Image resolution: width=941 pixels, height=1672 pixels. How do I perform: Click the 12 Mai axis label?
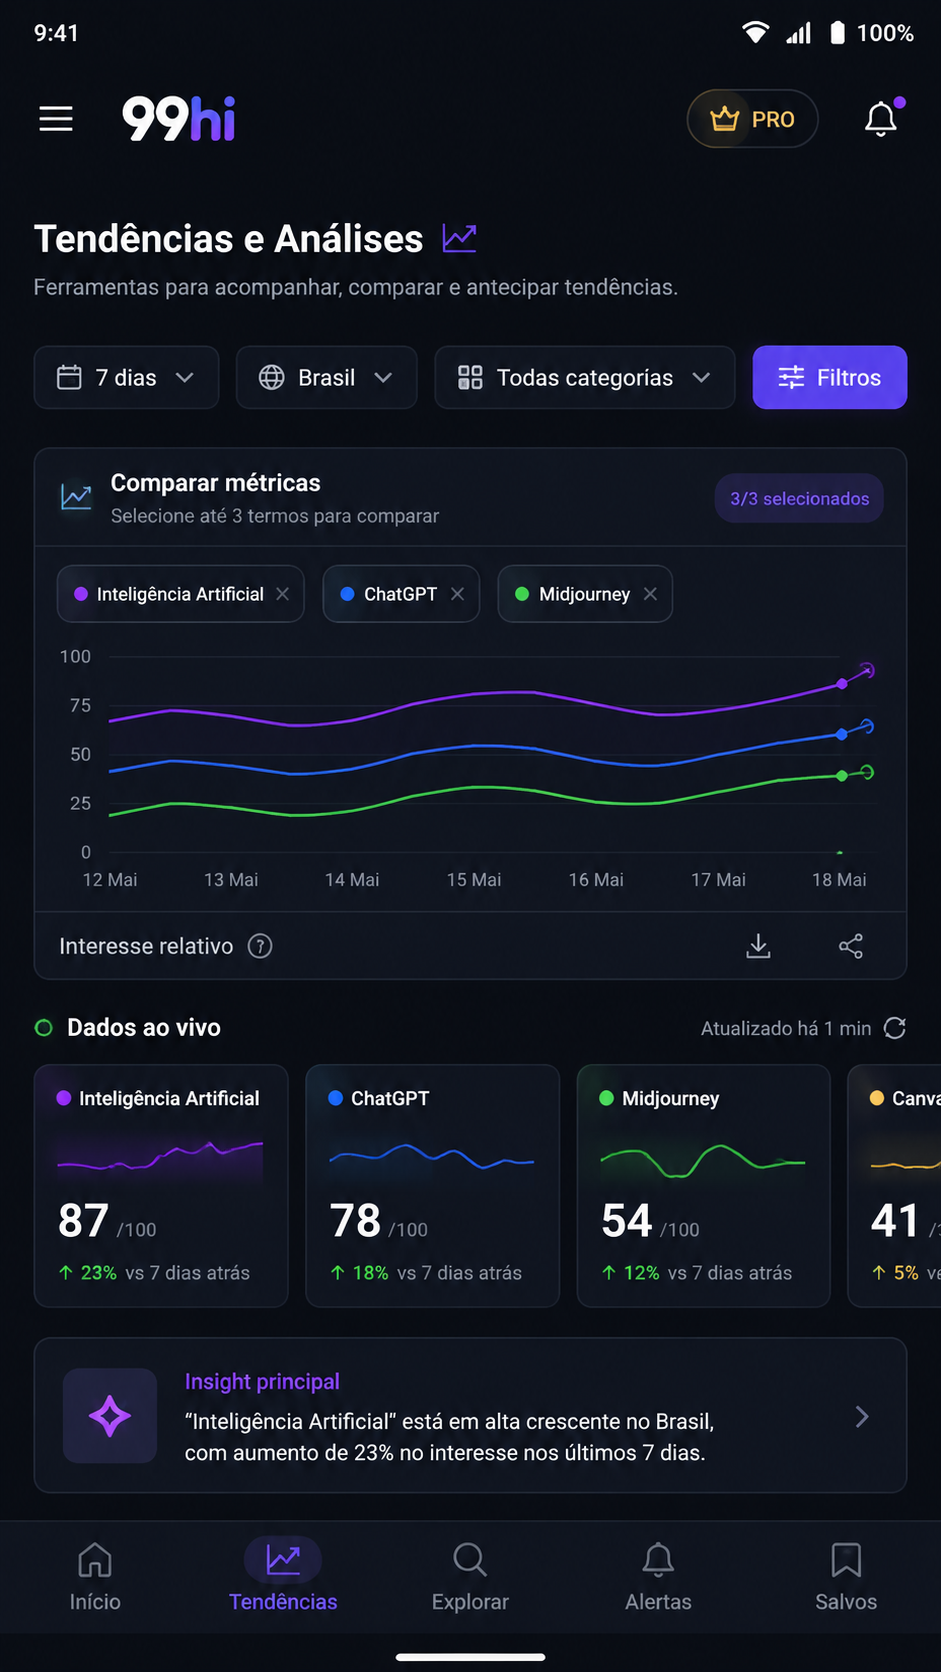[x=110, y=880]
